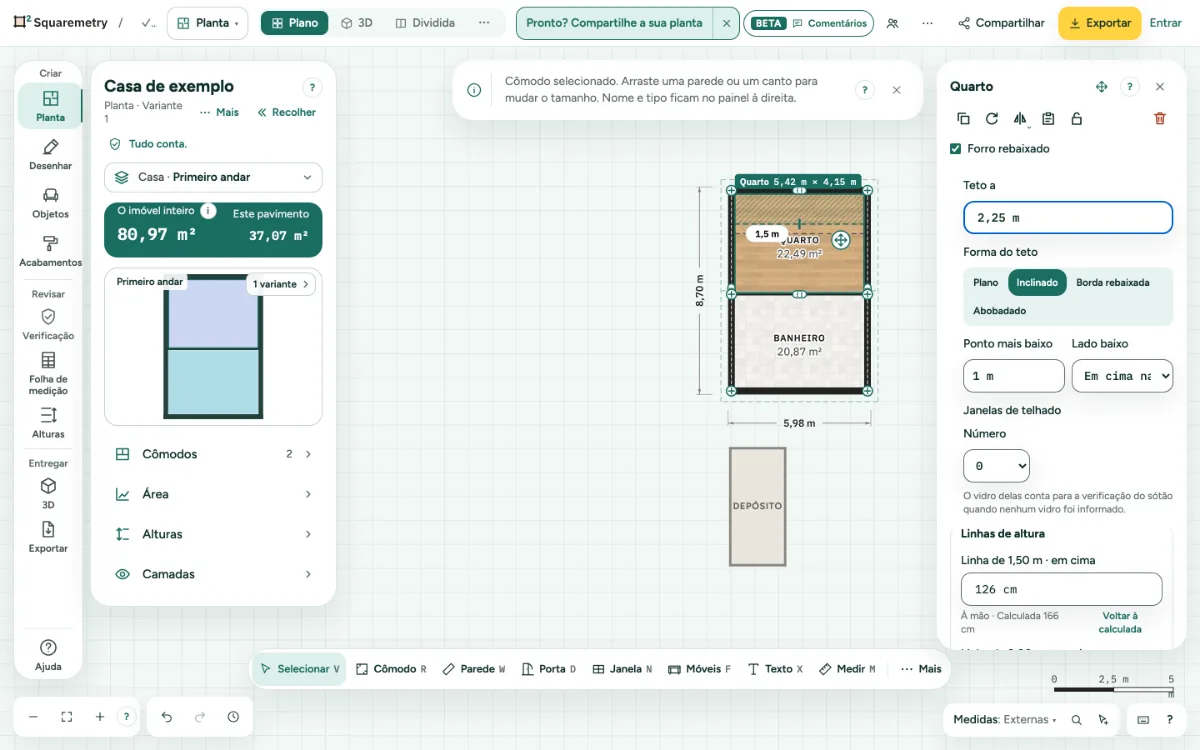Open the mirror/flip options icon
Image resolution: width=1200 pixels, height=750 pixels.
click(1020, 118)
